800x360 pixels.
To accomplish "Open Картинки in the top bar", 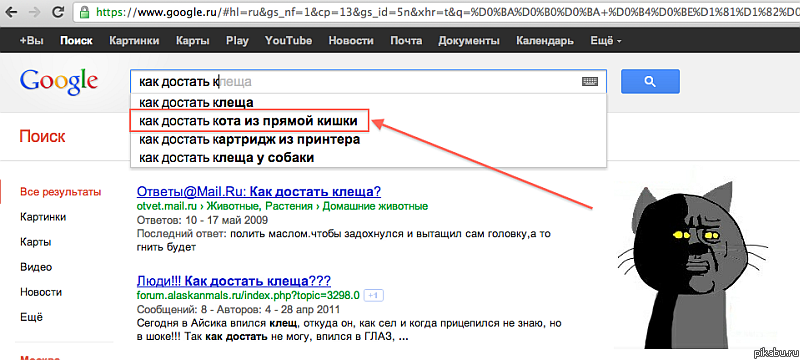I will tap(134, 41).
